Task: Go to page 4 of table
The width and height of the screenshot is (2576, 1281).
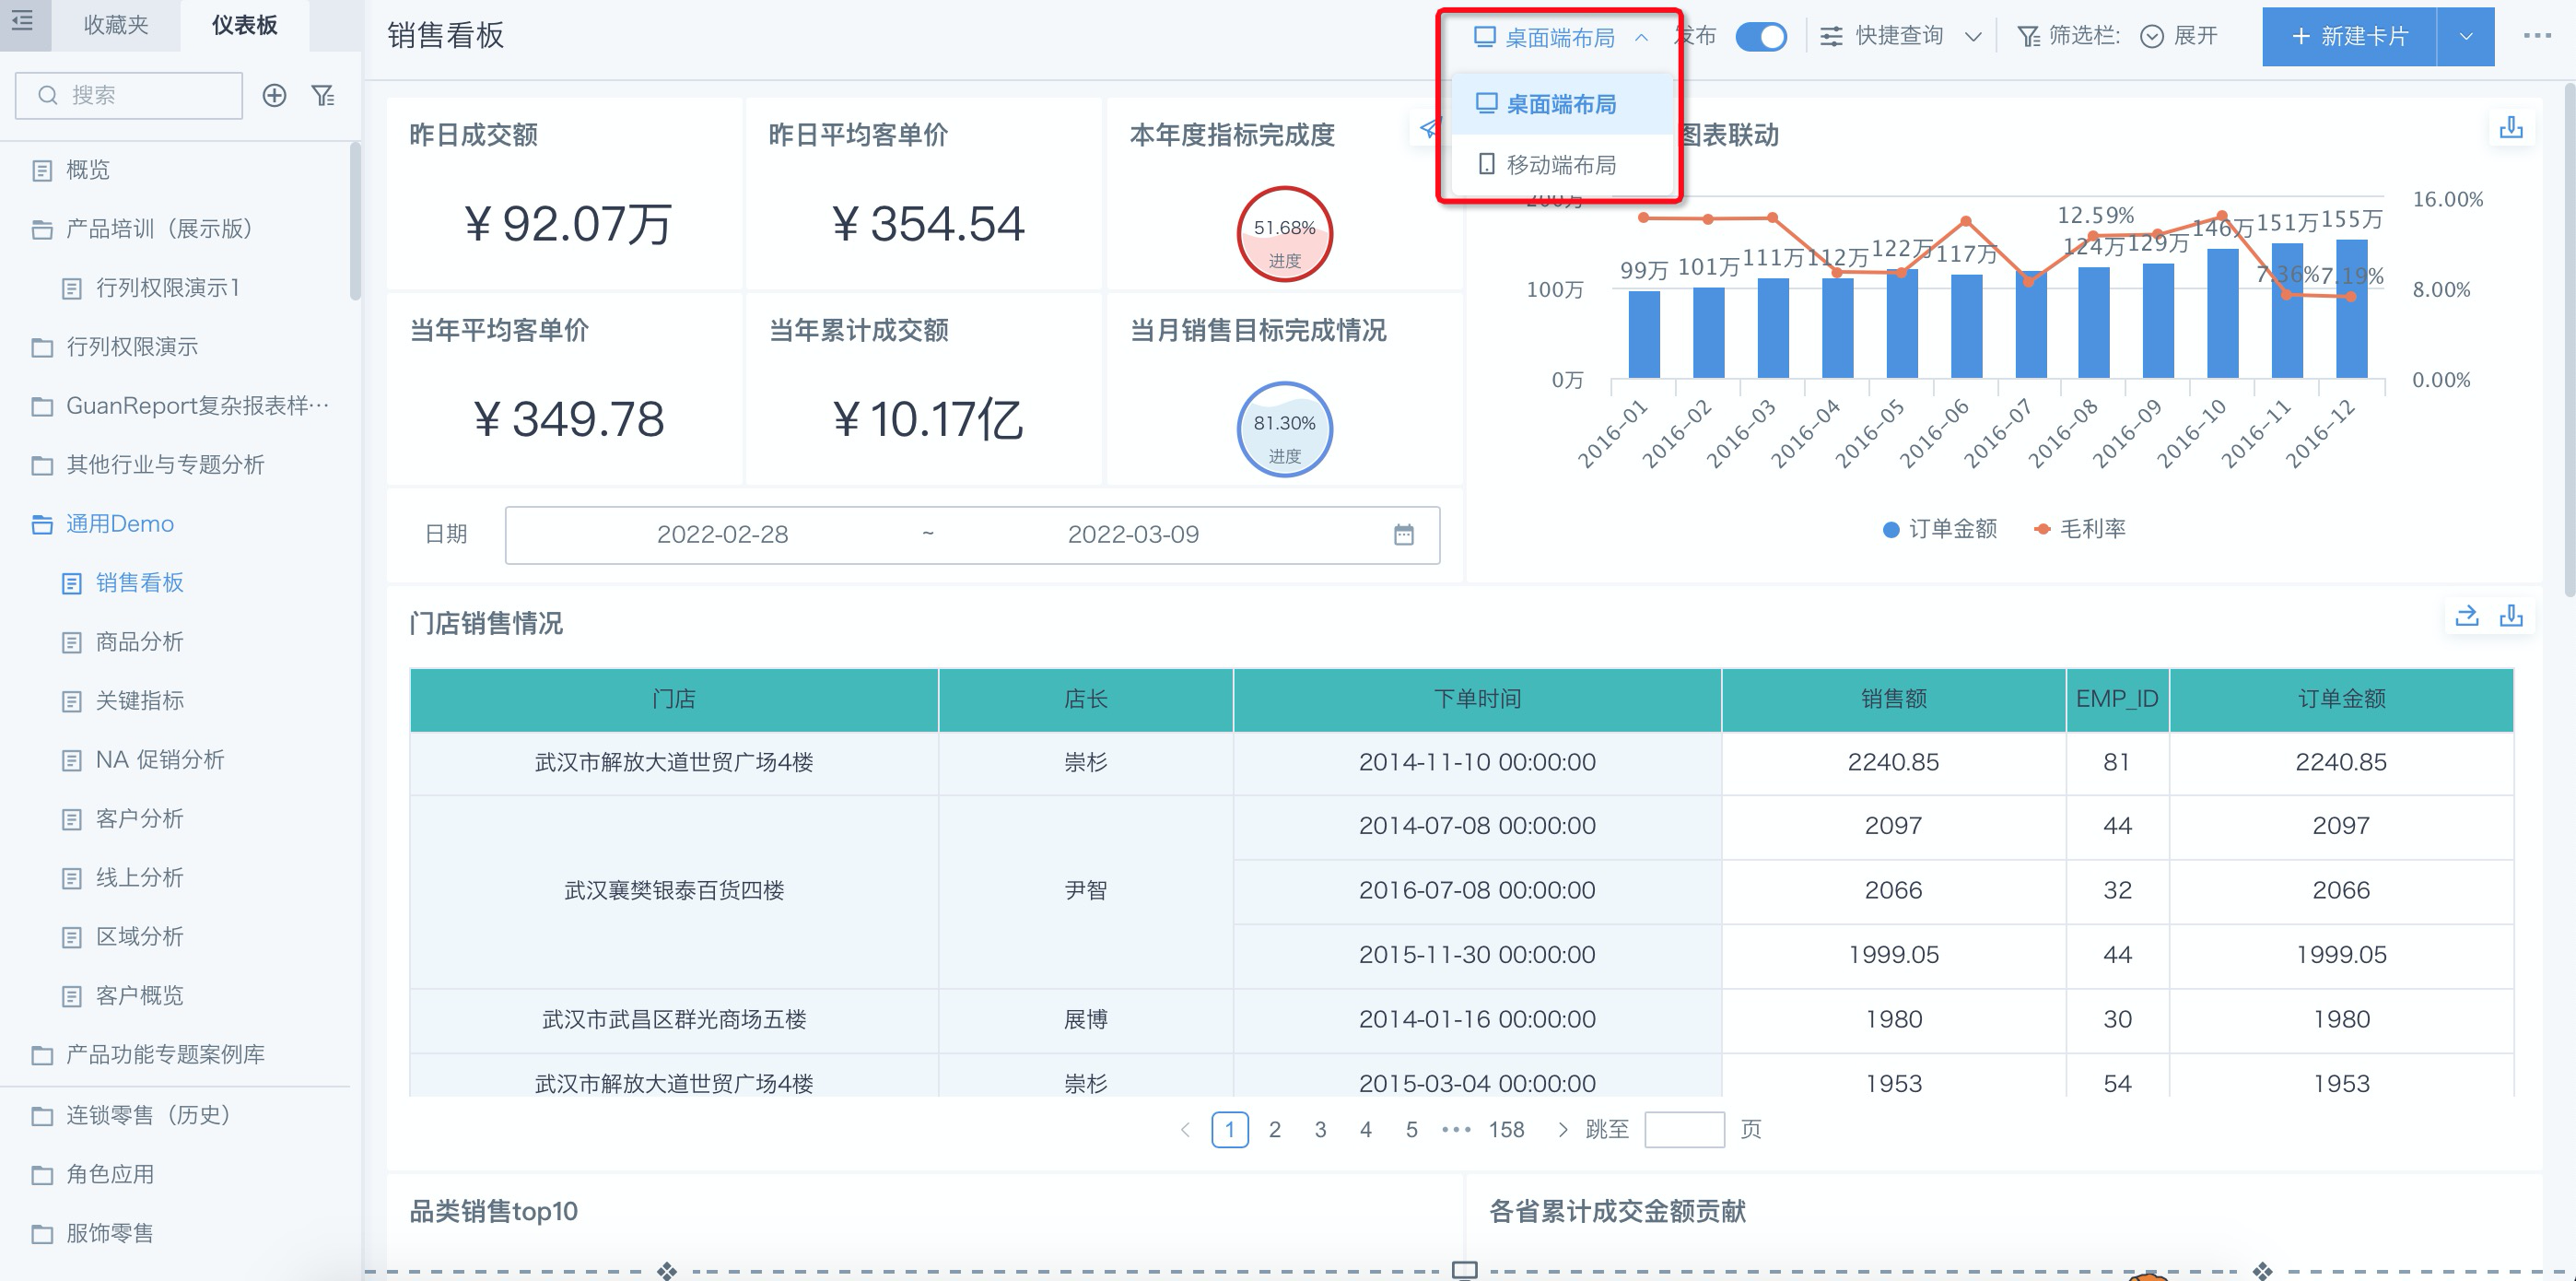Action: 1365,1130
